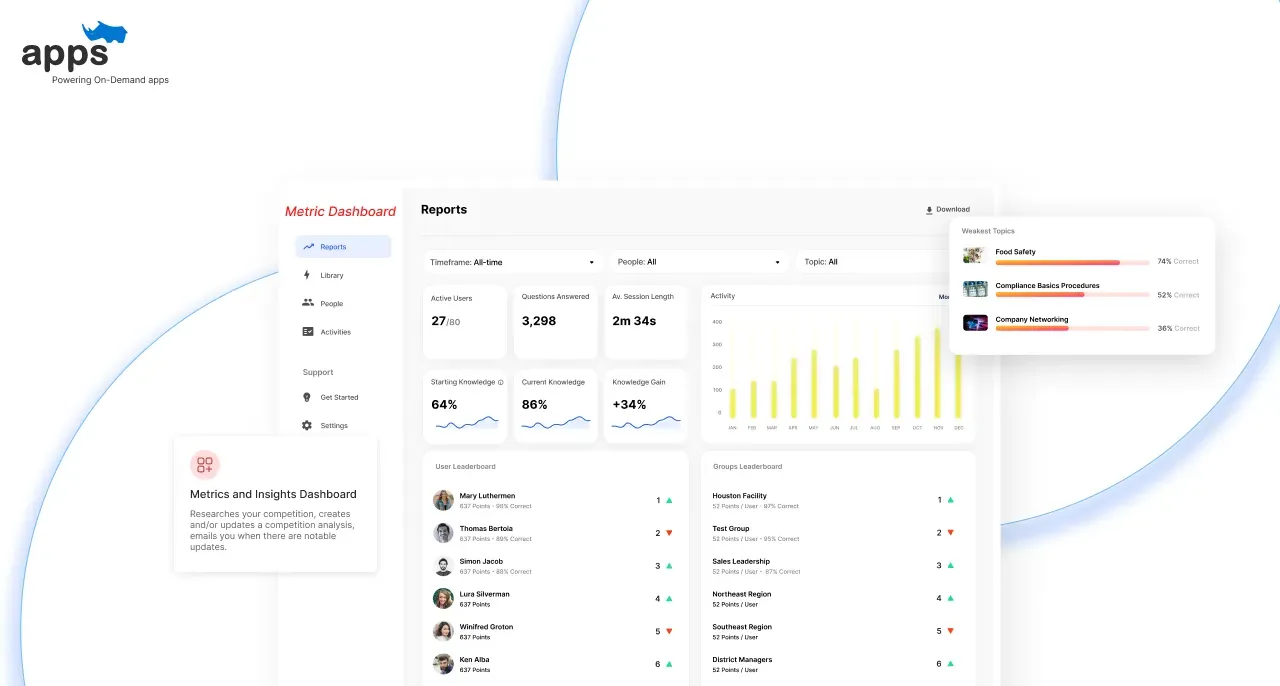Click the JAN bar in Activity chart

(732, 403)
